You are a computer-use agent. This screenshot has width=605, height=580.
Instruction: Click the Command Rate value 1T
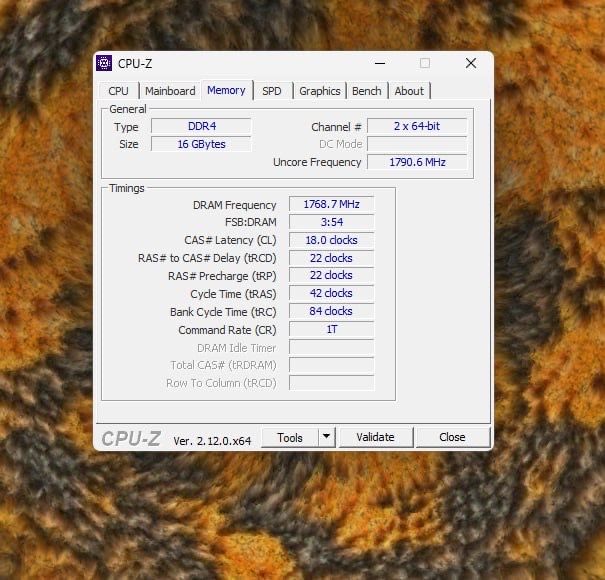click(331, 329)
